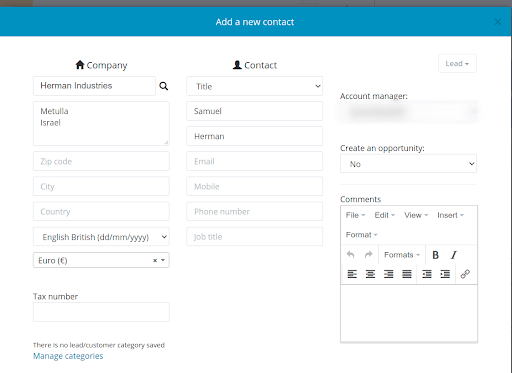This screenshot has width=512, height=373.
Task: Click the Phone number field
Action: (x=255, y=211)
